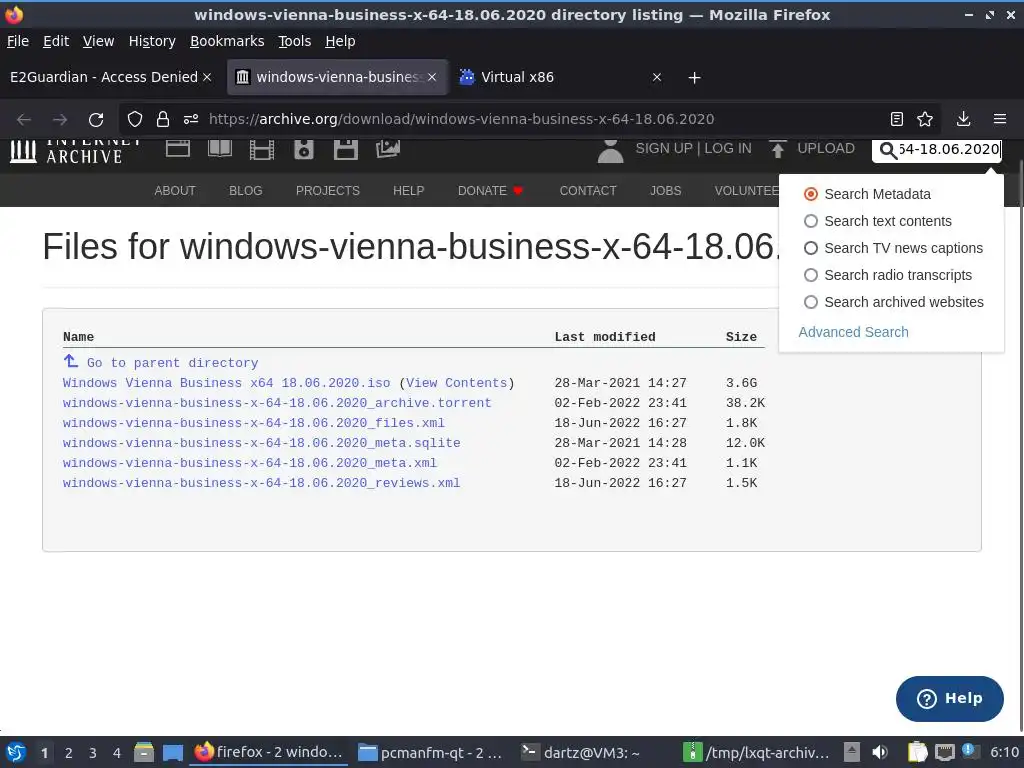Open the Firefox hamburger menu

1000,119
